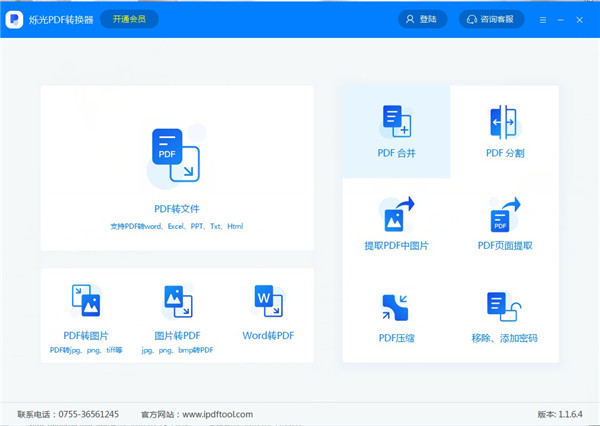
Task: Click the 登陆 login button
Action: [x=422, y=19]
